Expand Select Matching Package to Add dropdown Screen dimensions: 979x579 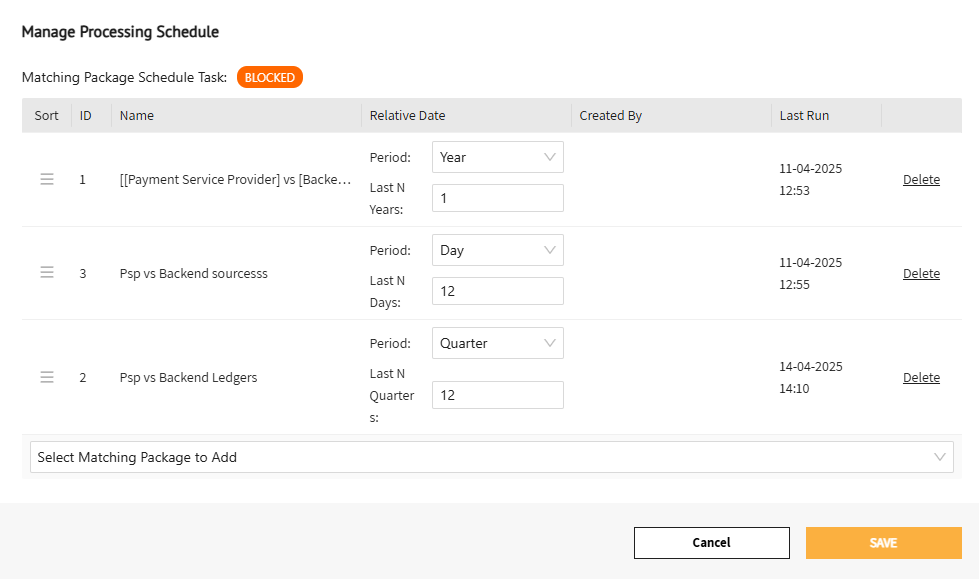491,457
